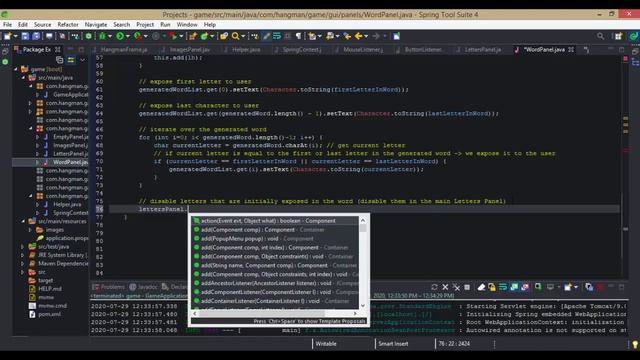Click the Open Console icon
Viewport: 640px width, 360px height.
568,287
